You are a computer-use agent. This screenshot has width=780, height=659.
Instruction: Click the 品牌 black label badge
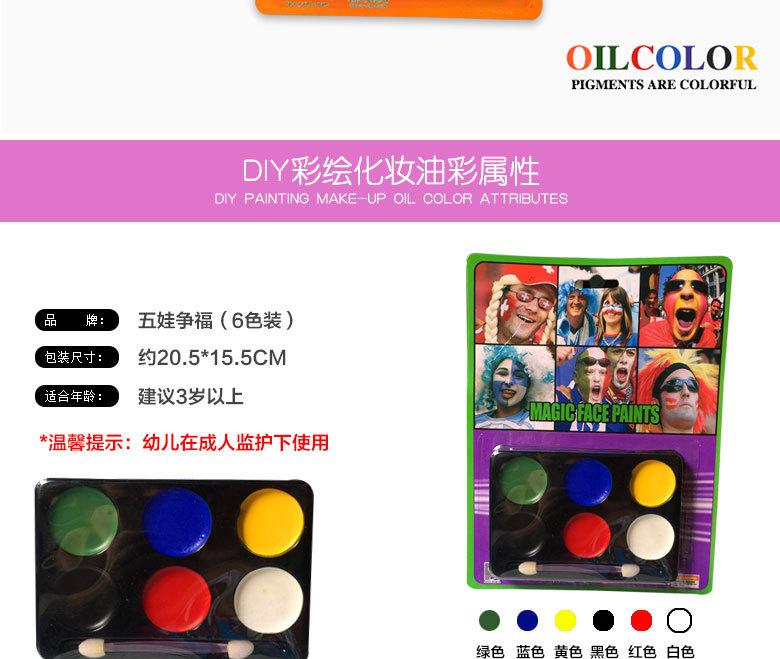[77, 320]
